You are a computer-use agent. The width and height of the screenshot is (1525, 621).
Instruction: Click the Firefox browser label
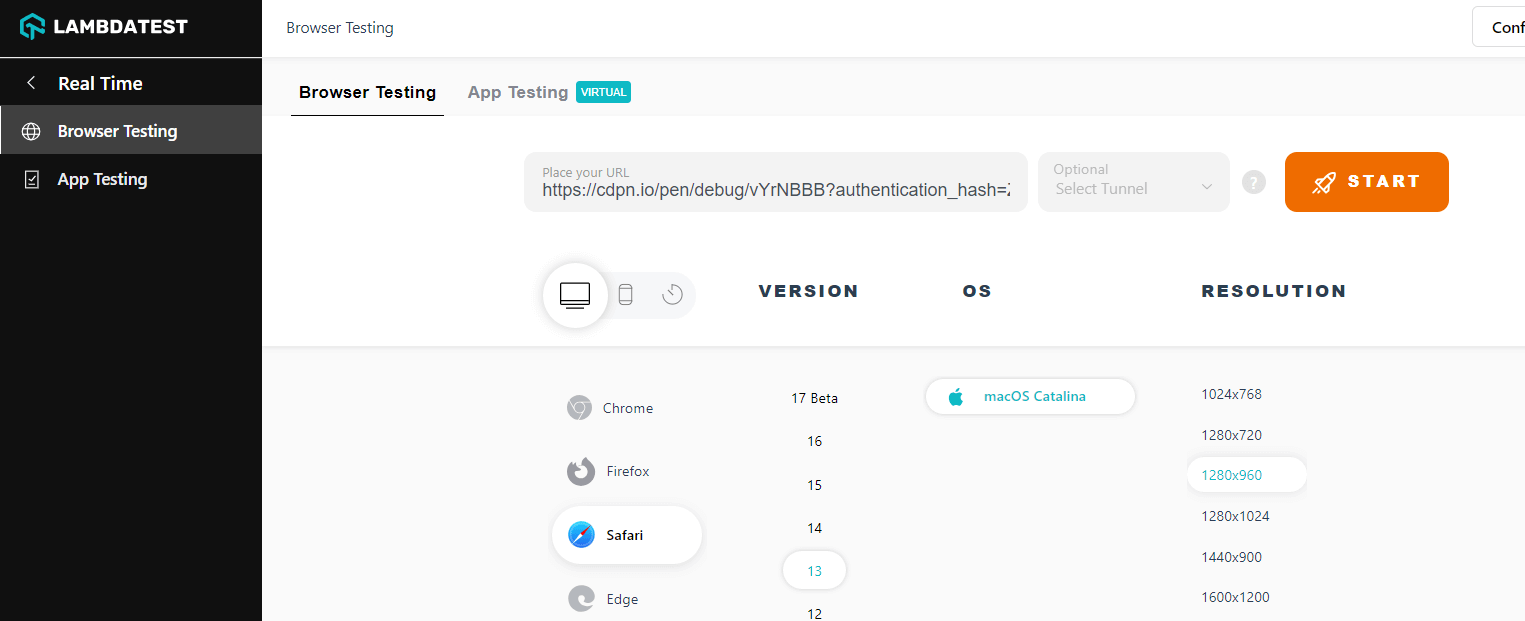tap(628, 471)
